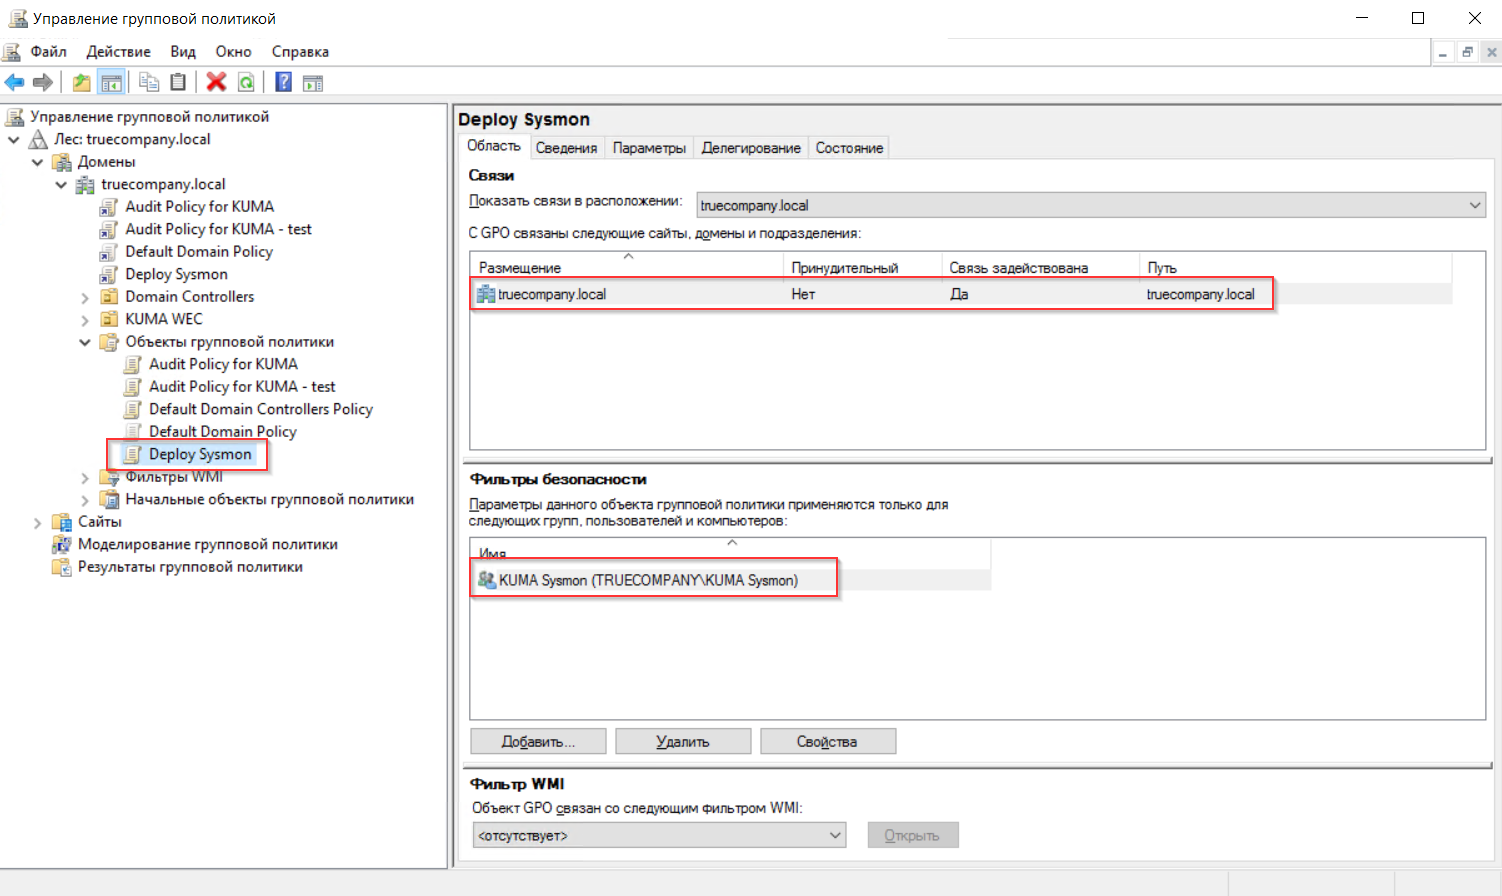Switch to the Делегирование tab

[x=750, y=148]
